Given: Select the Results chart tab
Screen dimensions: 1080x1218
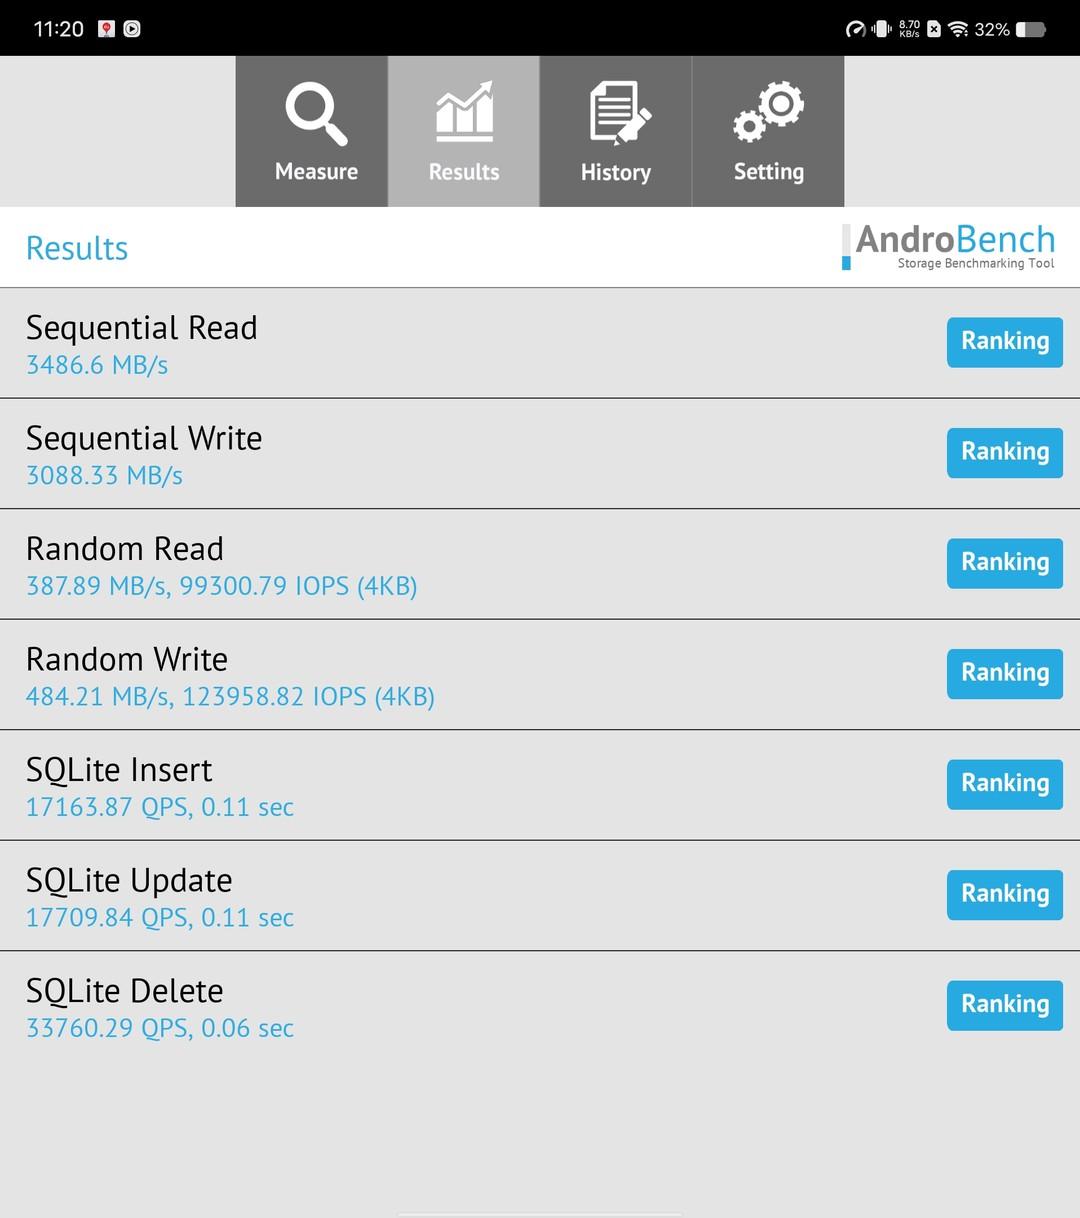Looking at the screenshot, I should click(x=464, y=132).
